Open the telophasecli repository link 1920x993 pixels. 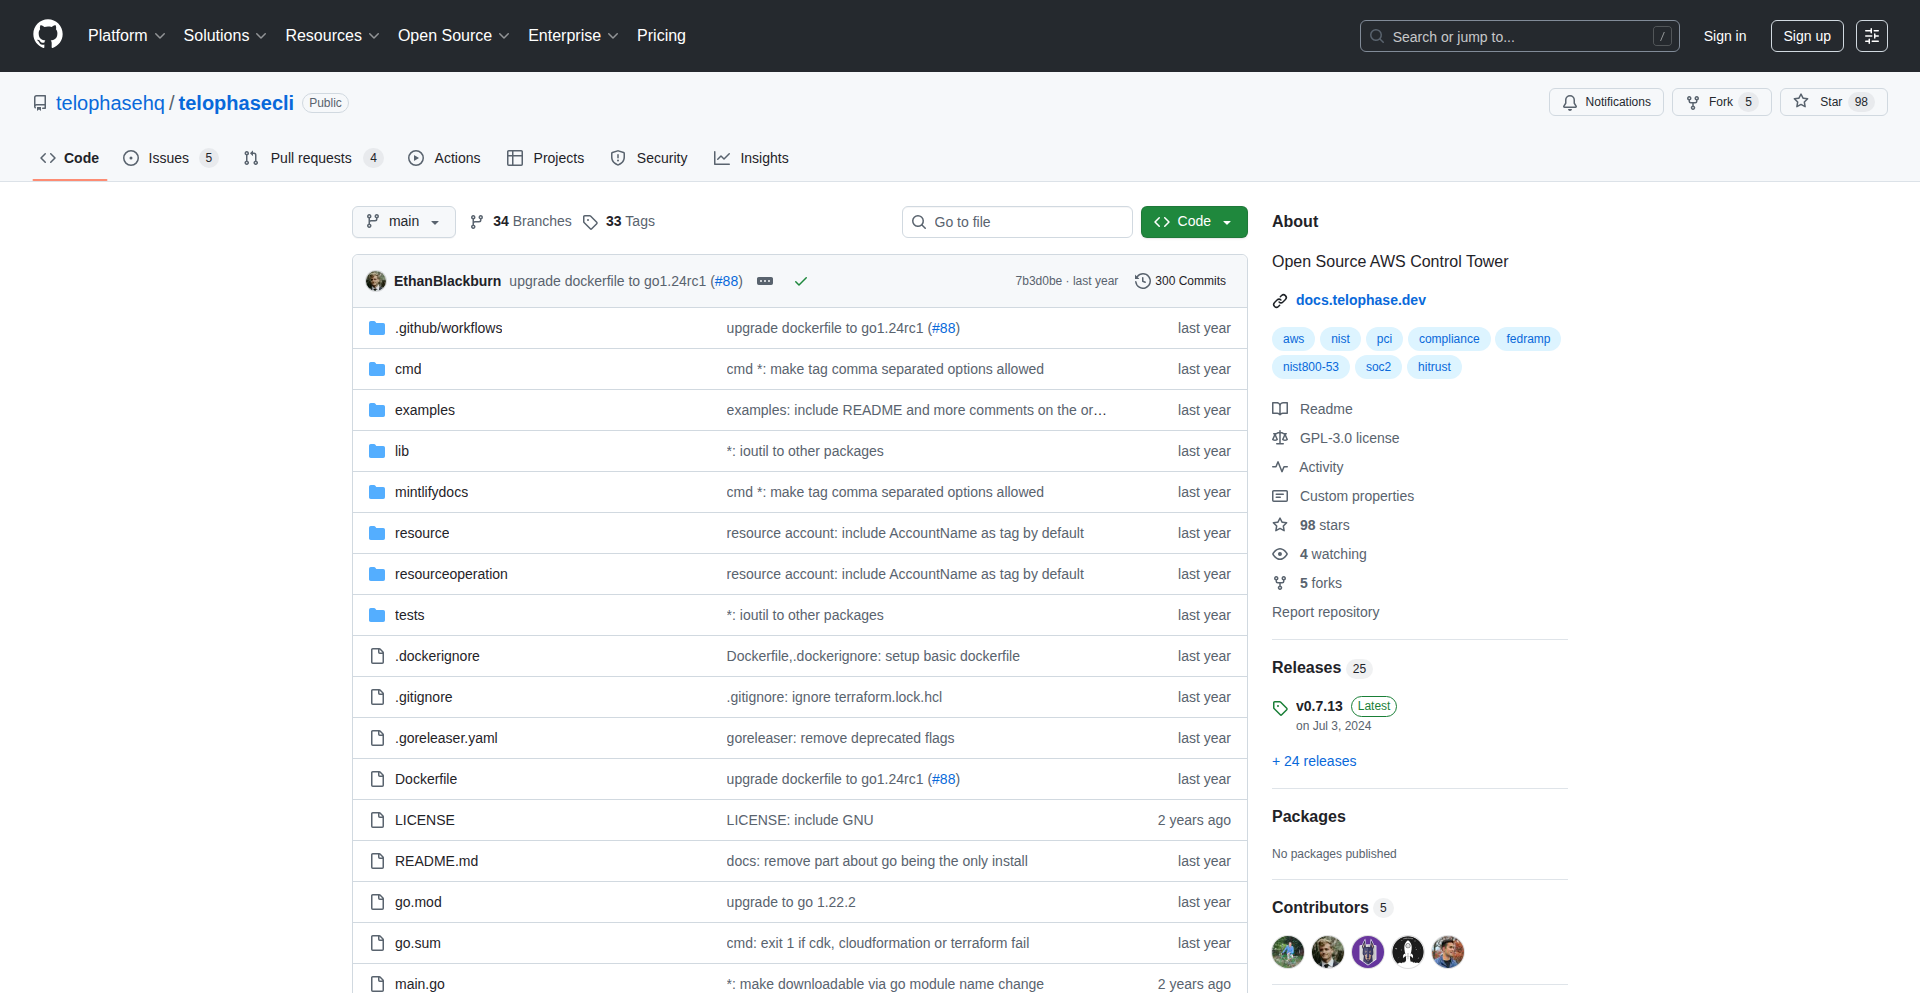236,103
